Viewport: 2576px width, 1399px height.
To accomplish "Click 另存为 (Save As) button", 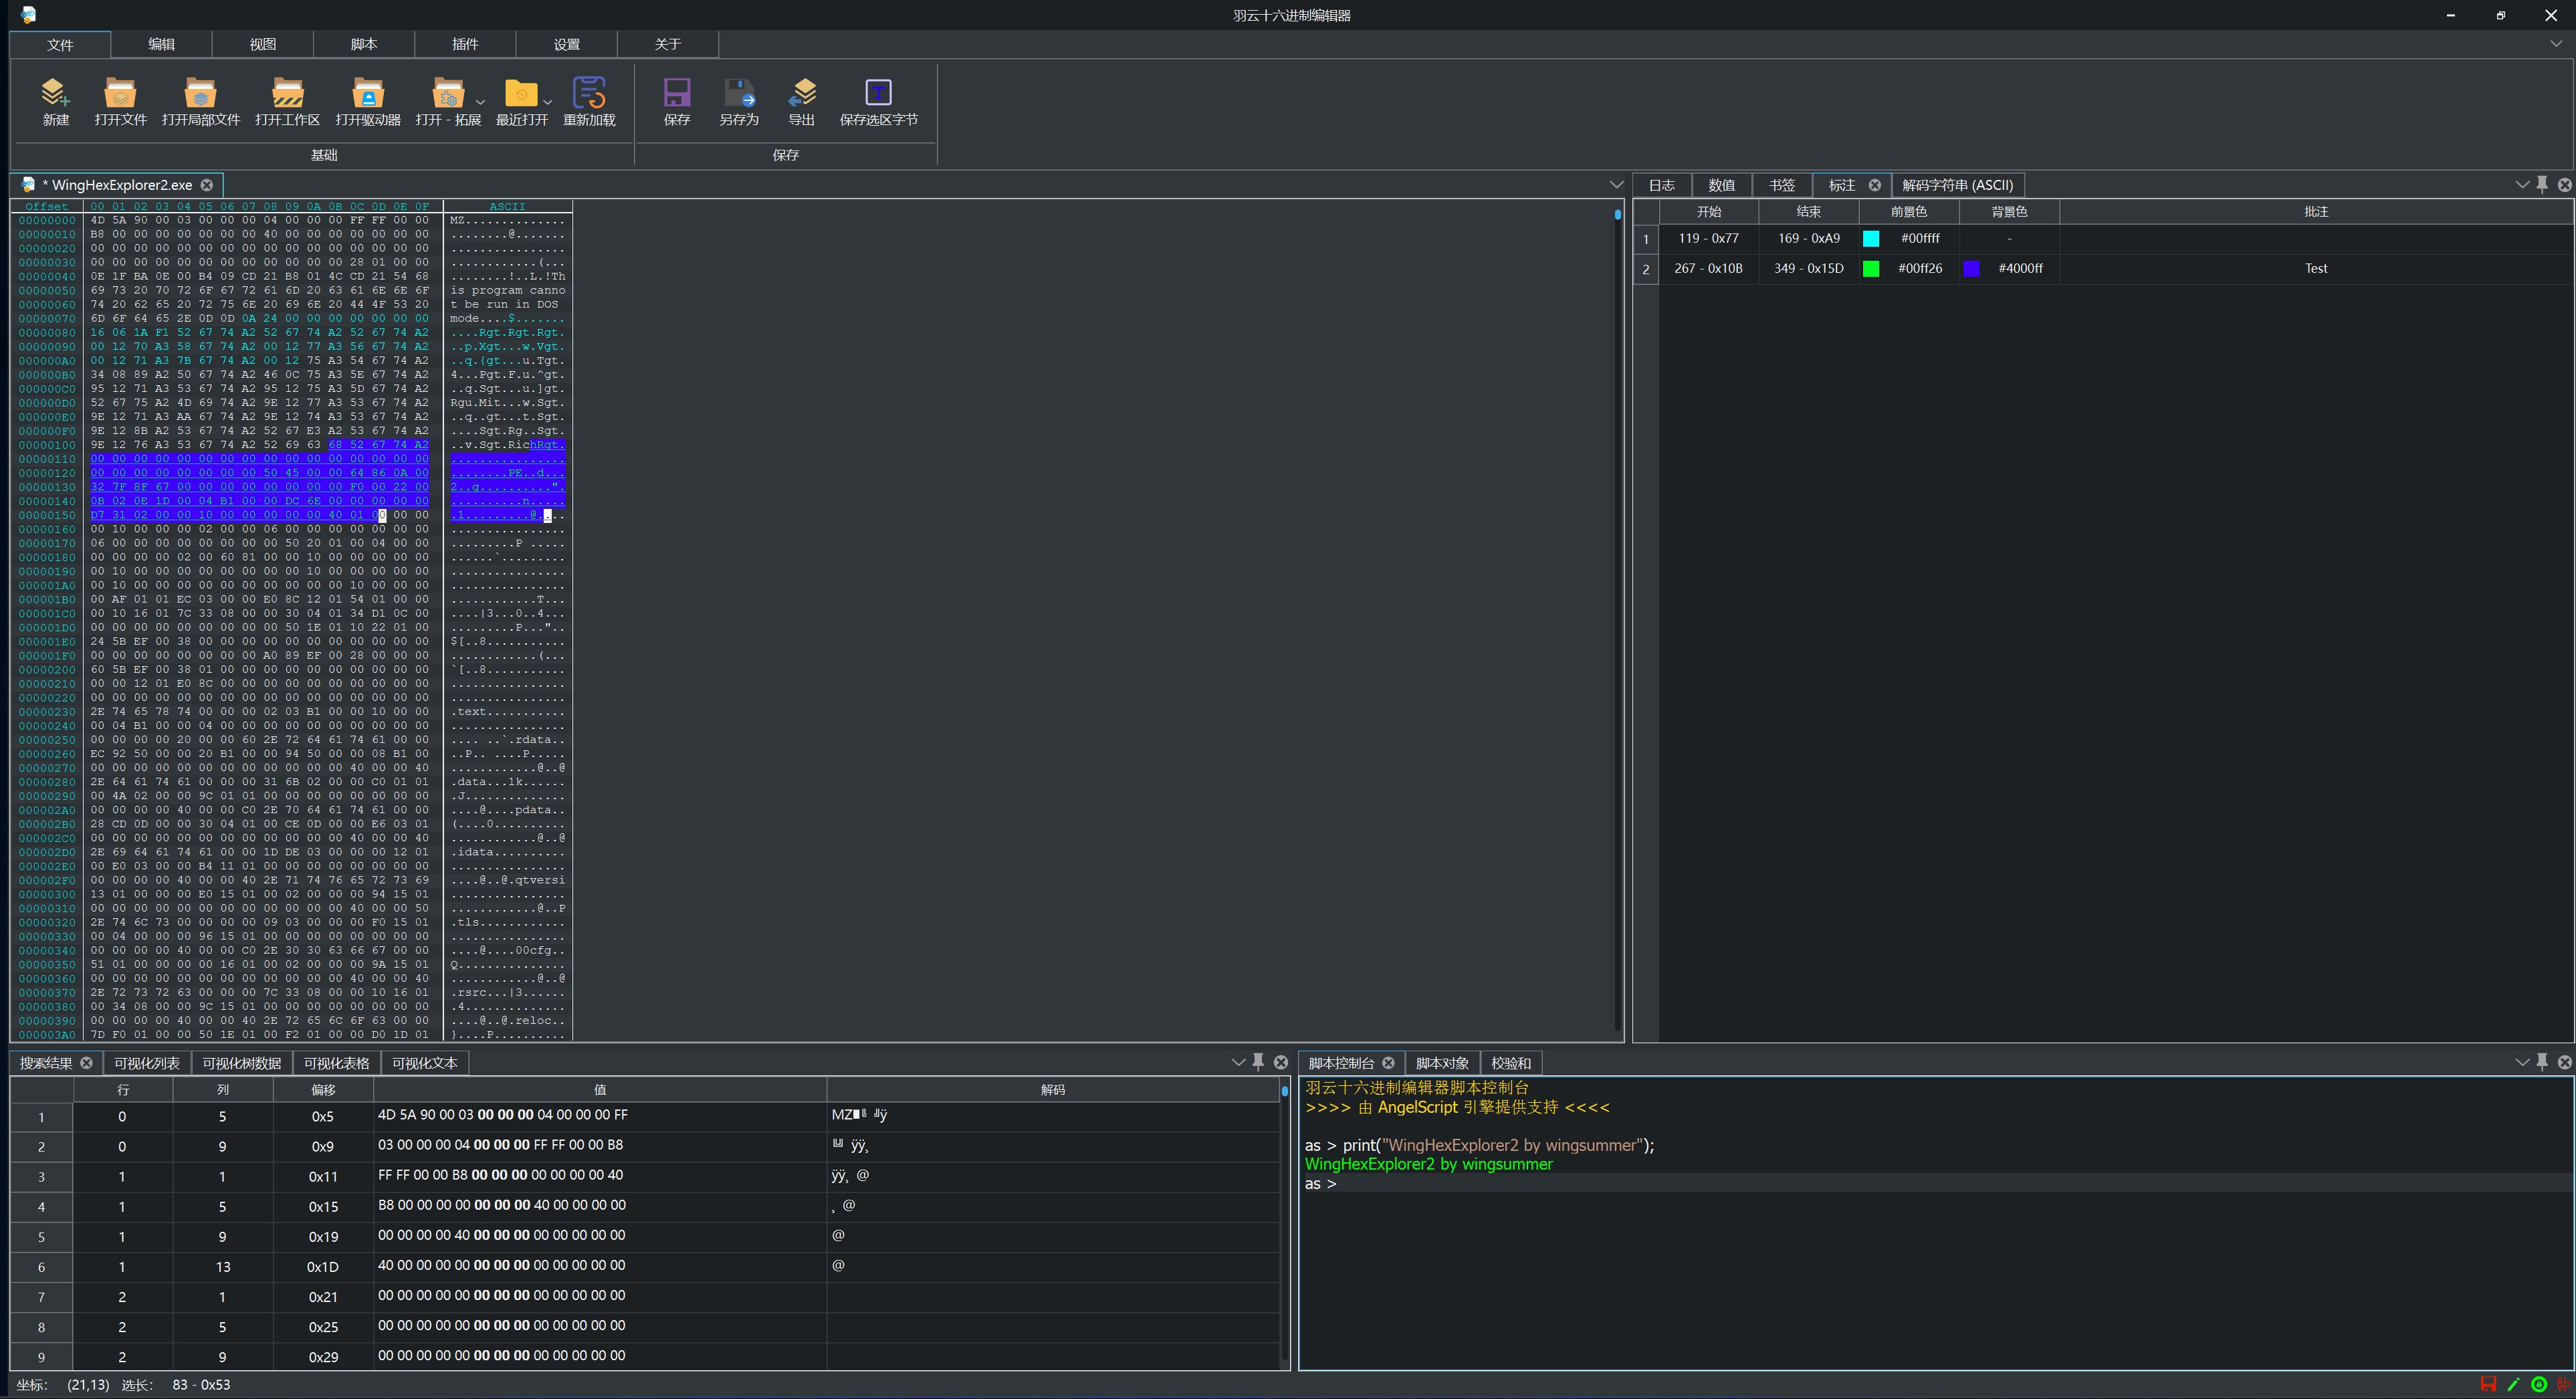I will [x=739, y=93].
